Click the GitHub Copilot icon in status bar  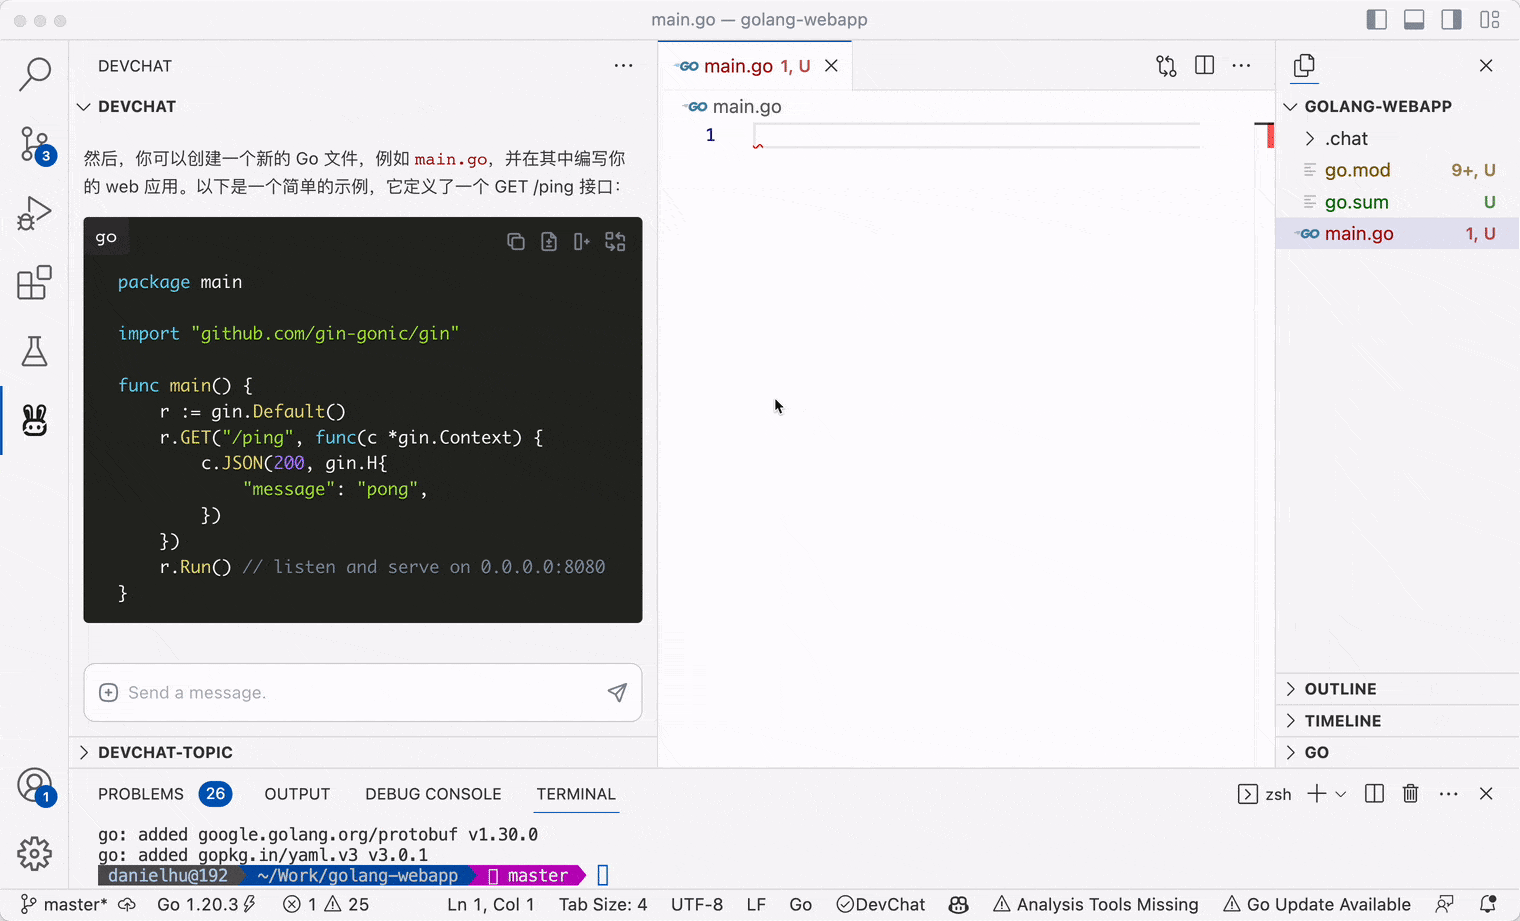pos(958,905)
